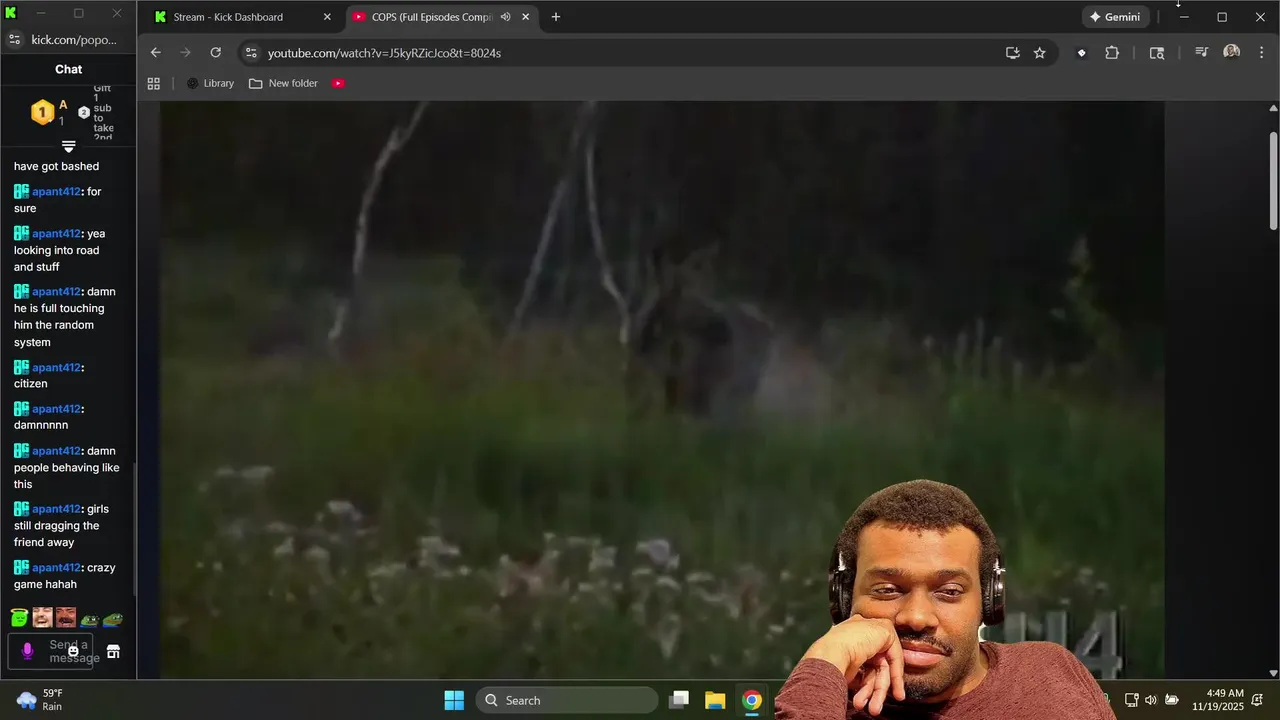Click the Chat header in Kick window
Screen dimensions: 1280x720
coord(68,69)
